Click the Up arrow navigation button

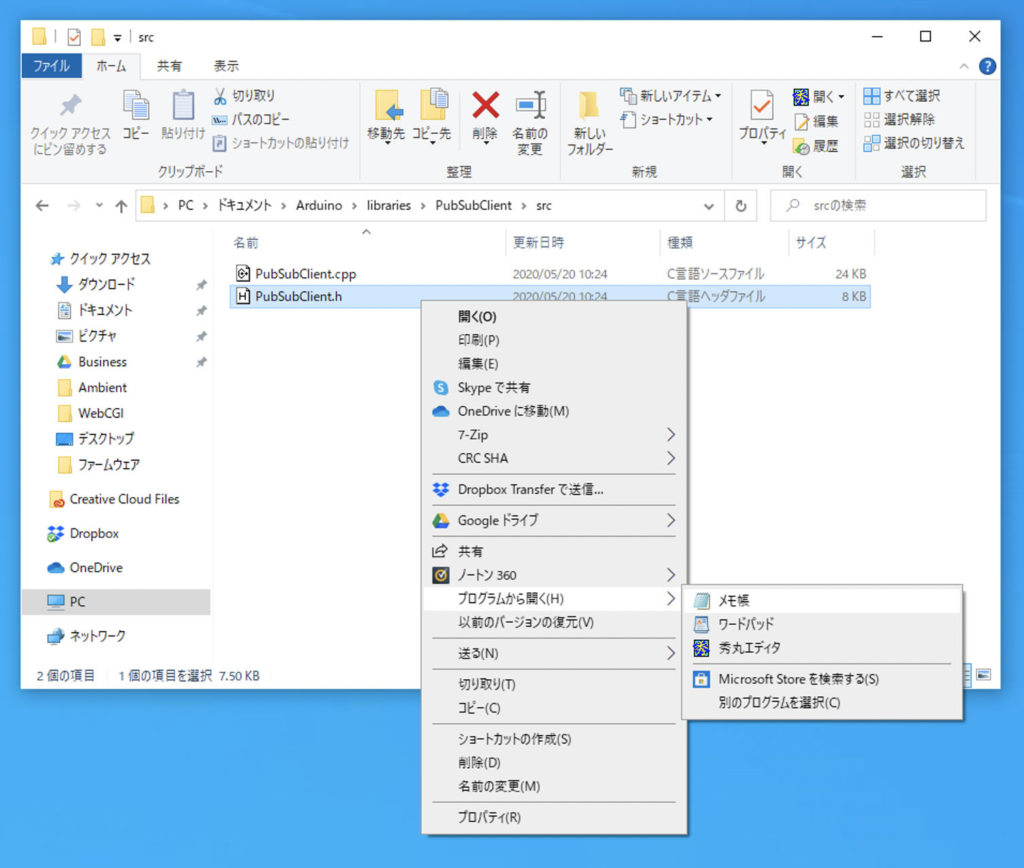click(x=121, y=206)
